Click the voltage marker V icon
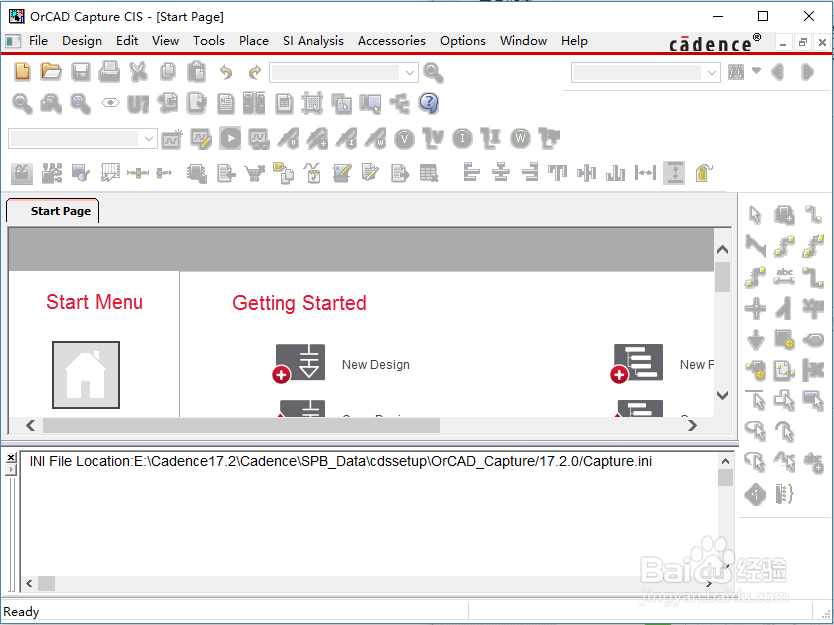Image resolution: width=834 pixels, height=625 pixels. coord(404,139)
